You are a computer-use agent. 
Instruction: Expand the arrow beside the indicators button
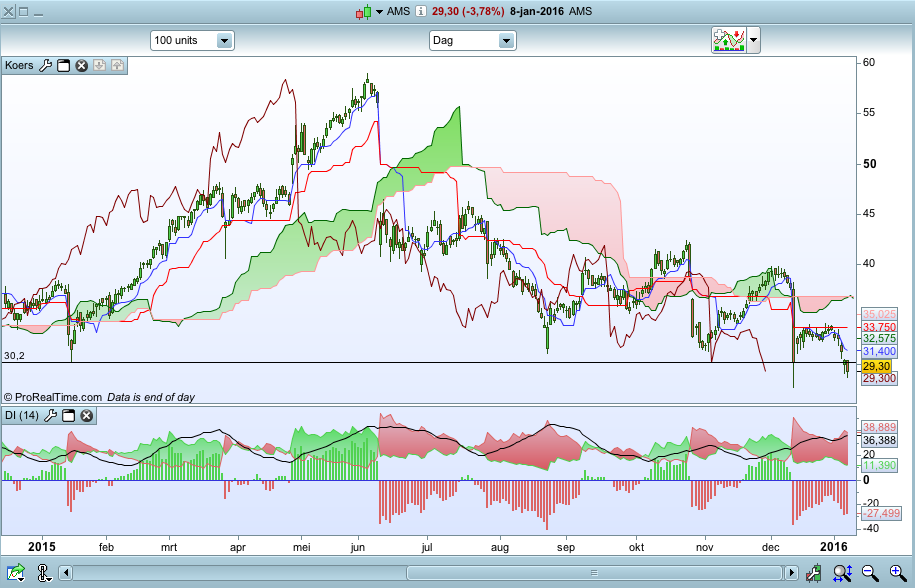pyautogui.click(x=753, y=40)
